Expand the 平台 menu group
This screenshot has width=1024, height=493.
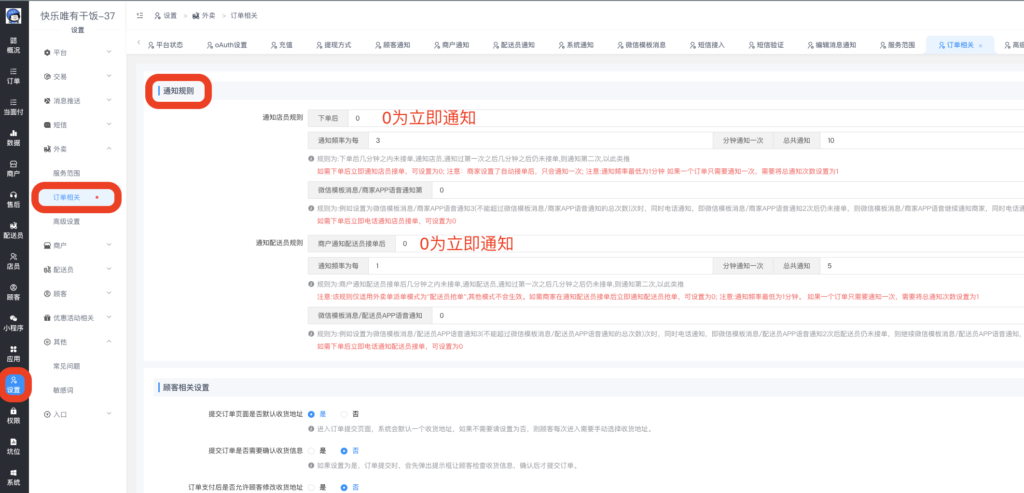click(x=78, y=52)
